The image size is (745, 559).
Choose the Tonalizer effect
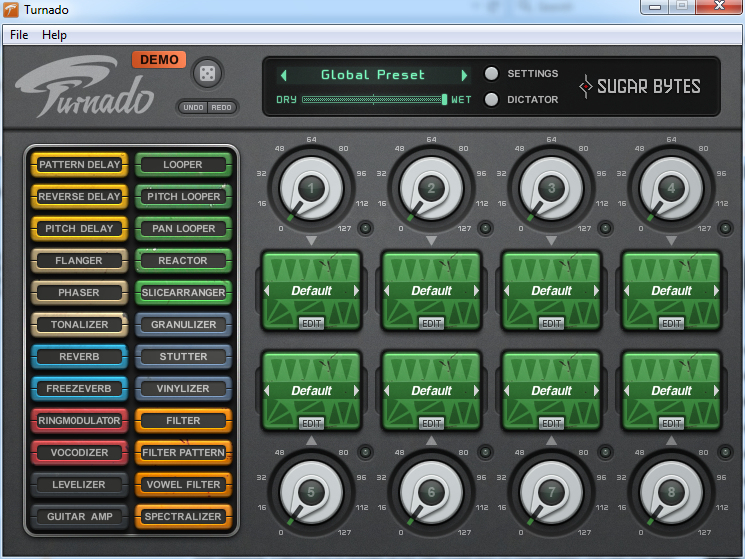79,324
